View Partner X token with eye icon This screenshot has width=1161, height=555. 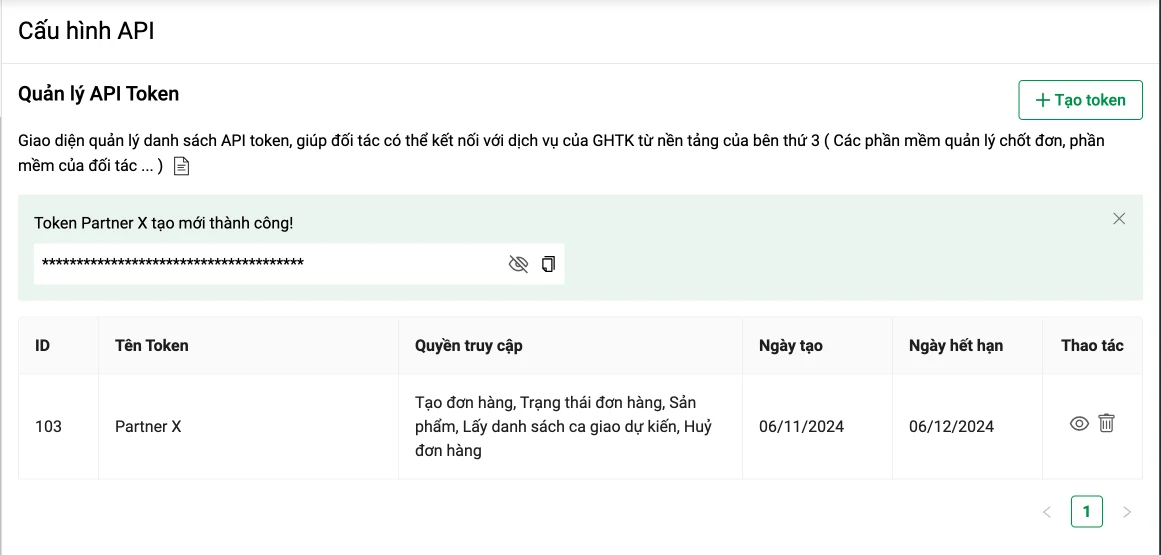click(1080, 423)
